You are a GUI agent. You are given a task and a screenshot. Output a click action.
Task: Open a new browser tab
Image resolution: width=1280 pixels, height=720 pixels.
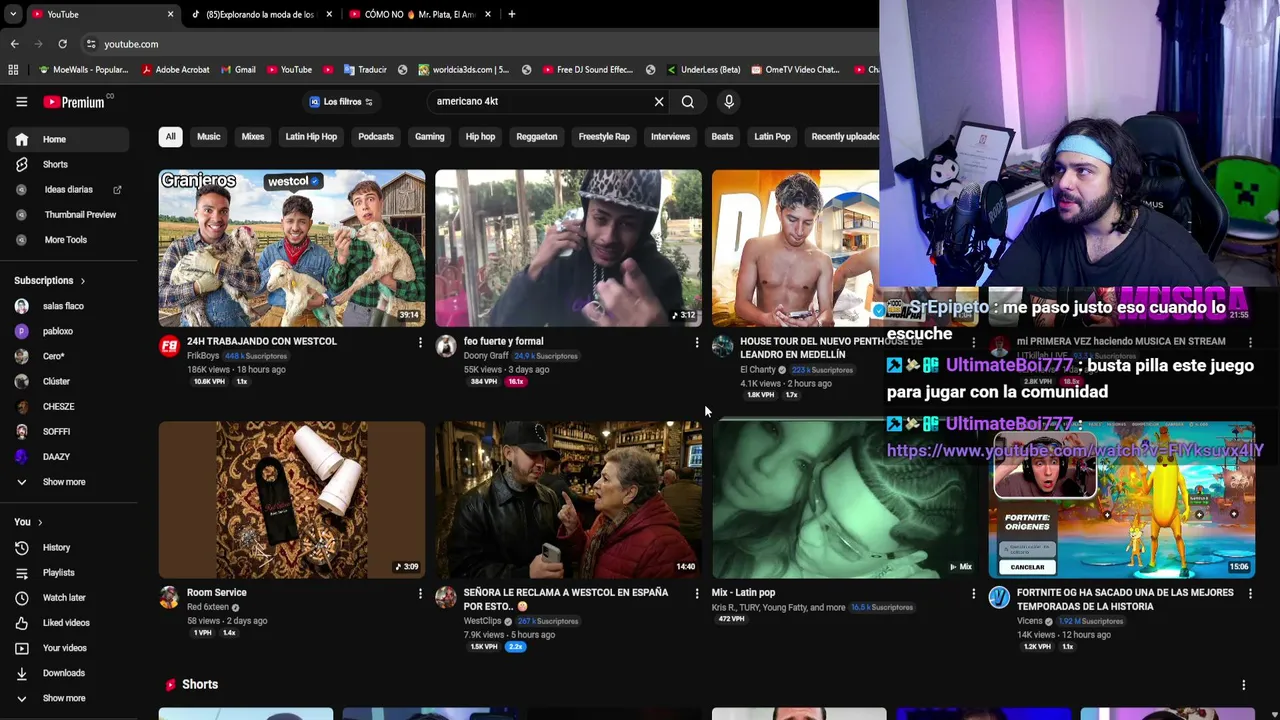pos(511,14)
